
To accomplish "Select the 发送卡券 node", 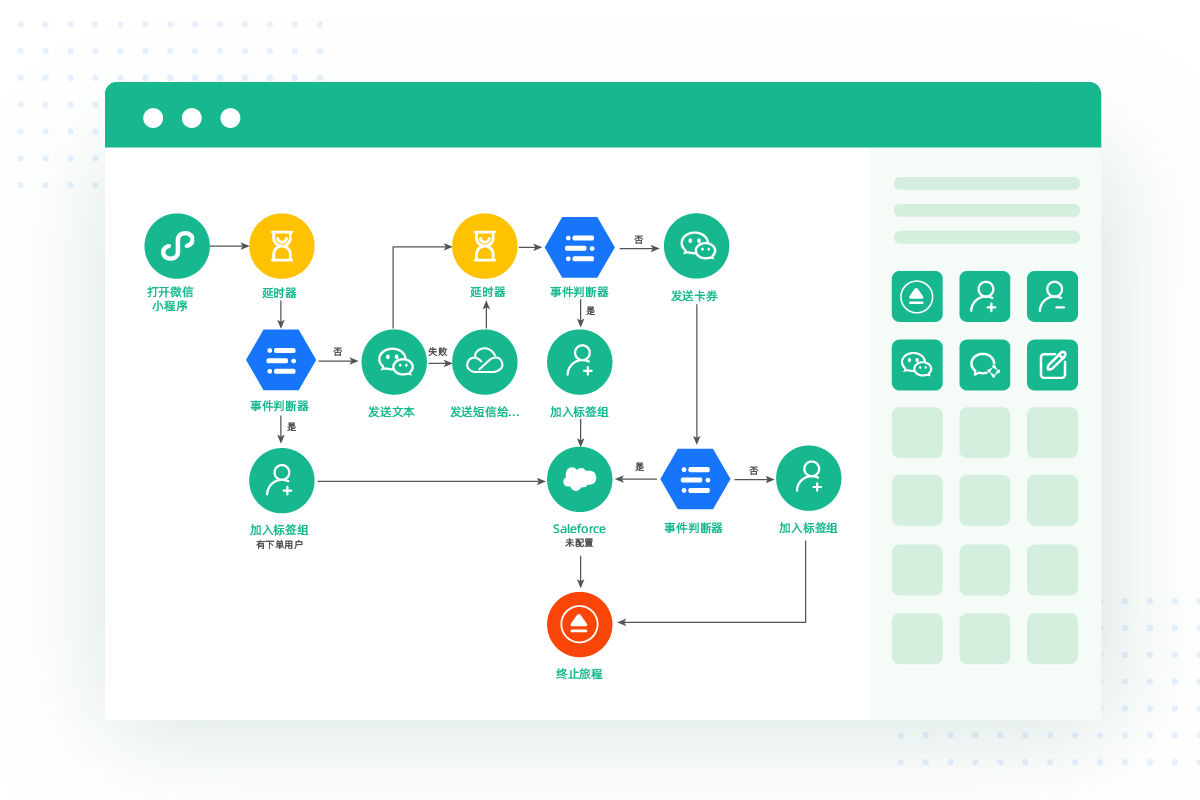I will point(696,246).
